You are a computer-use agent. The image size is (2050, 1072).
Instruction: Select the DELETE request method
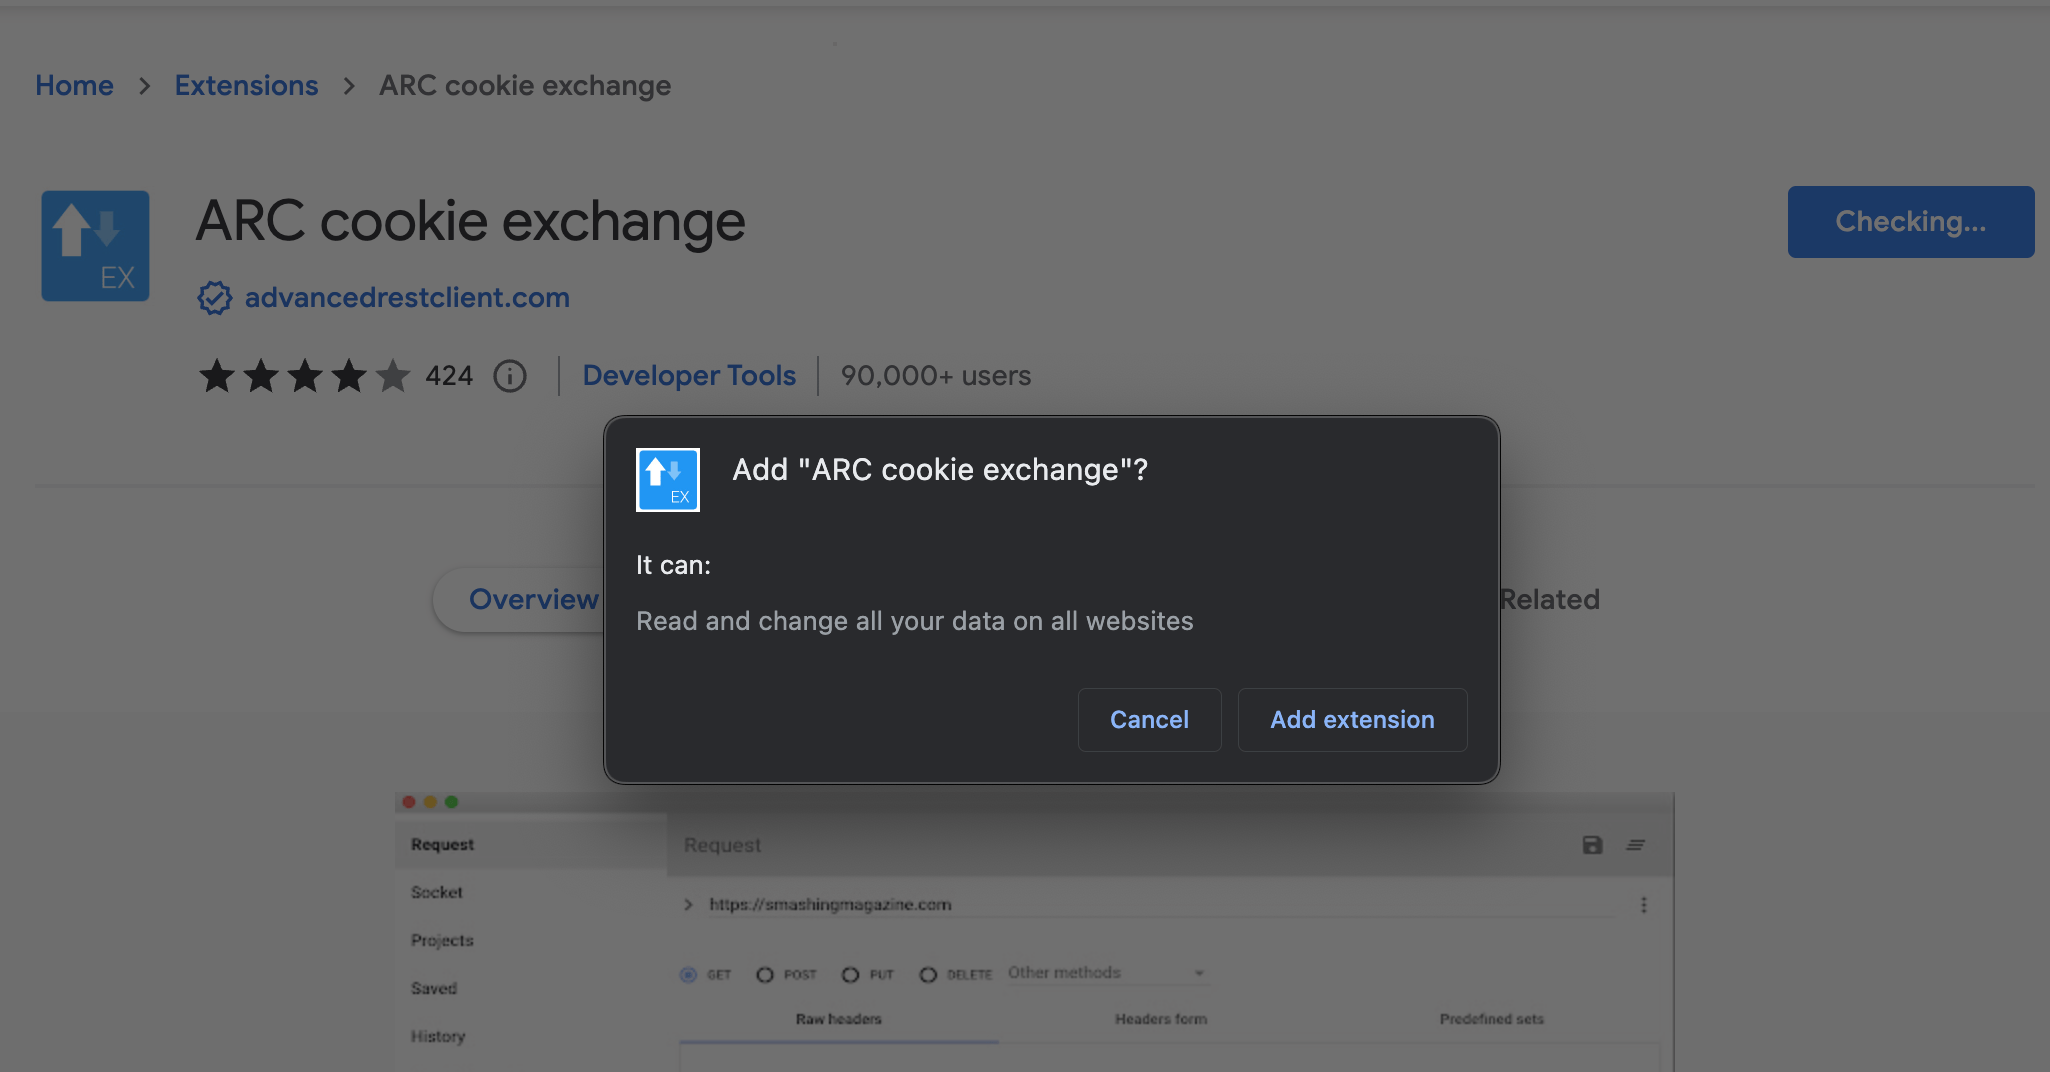click(928, 975)
